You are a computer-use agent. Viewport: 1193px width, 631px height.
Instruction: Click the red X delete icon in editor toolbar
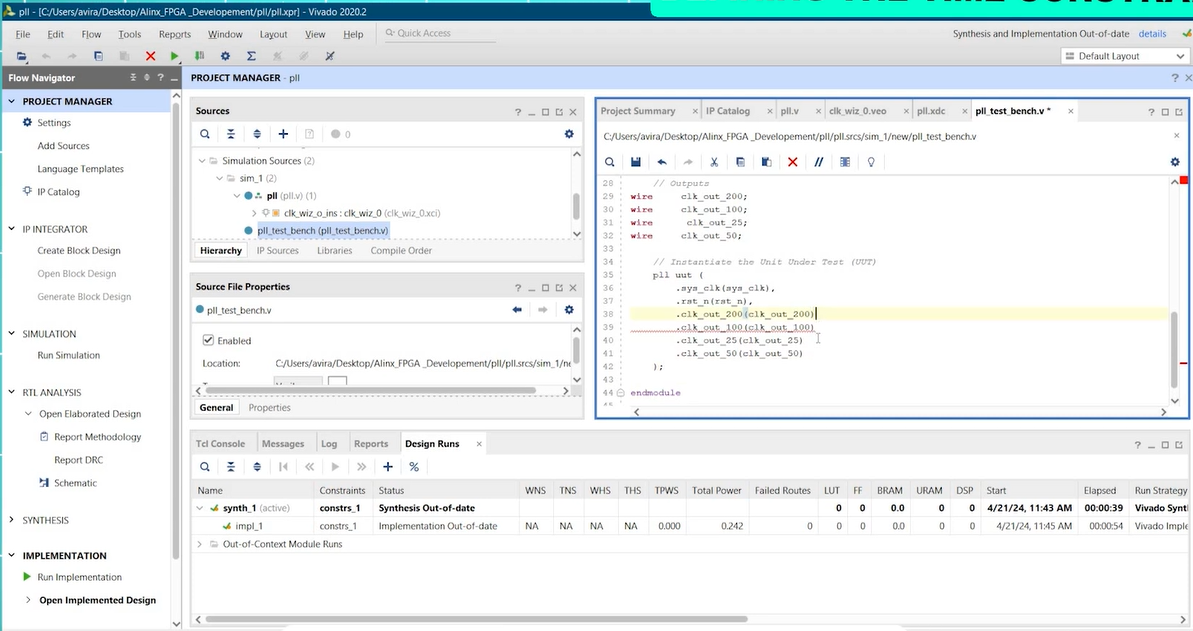pos(792,162)
